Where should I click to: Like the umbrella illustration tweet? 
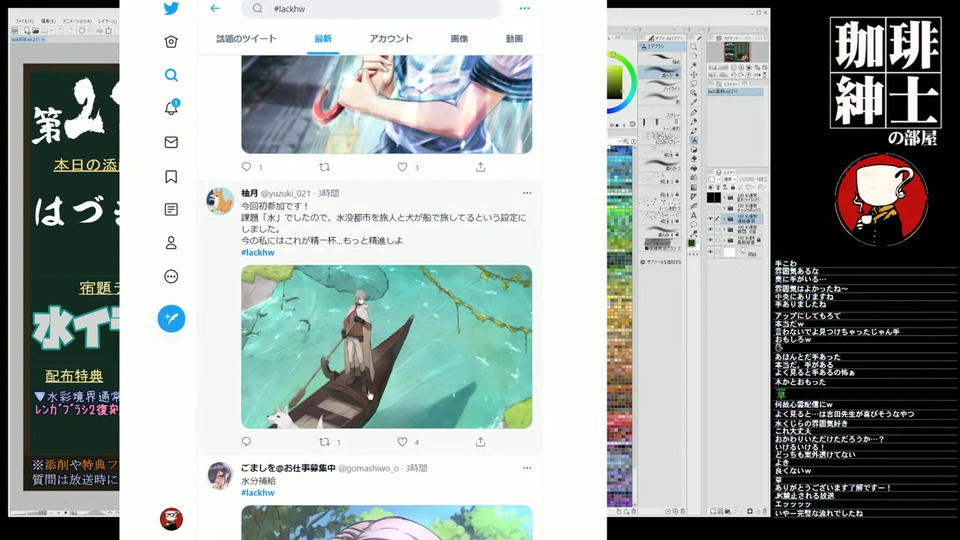pyautogui.click(x=402, y=167)
